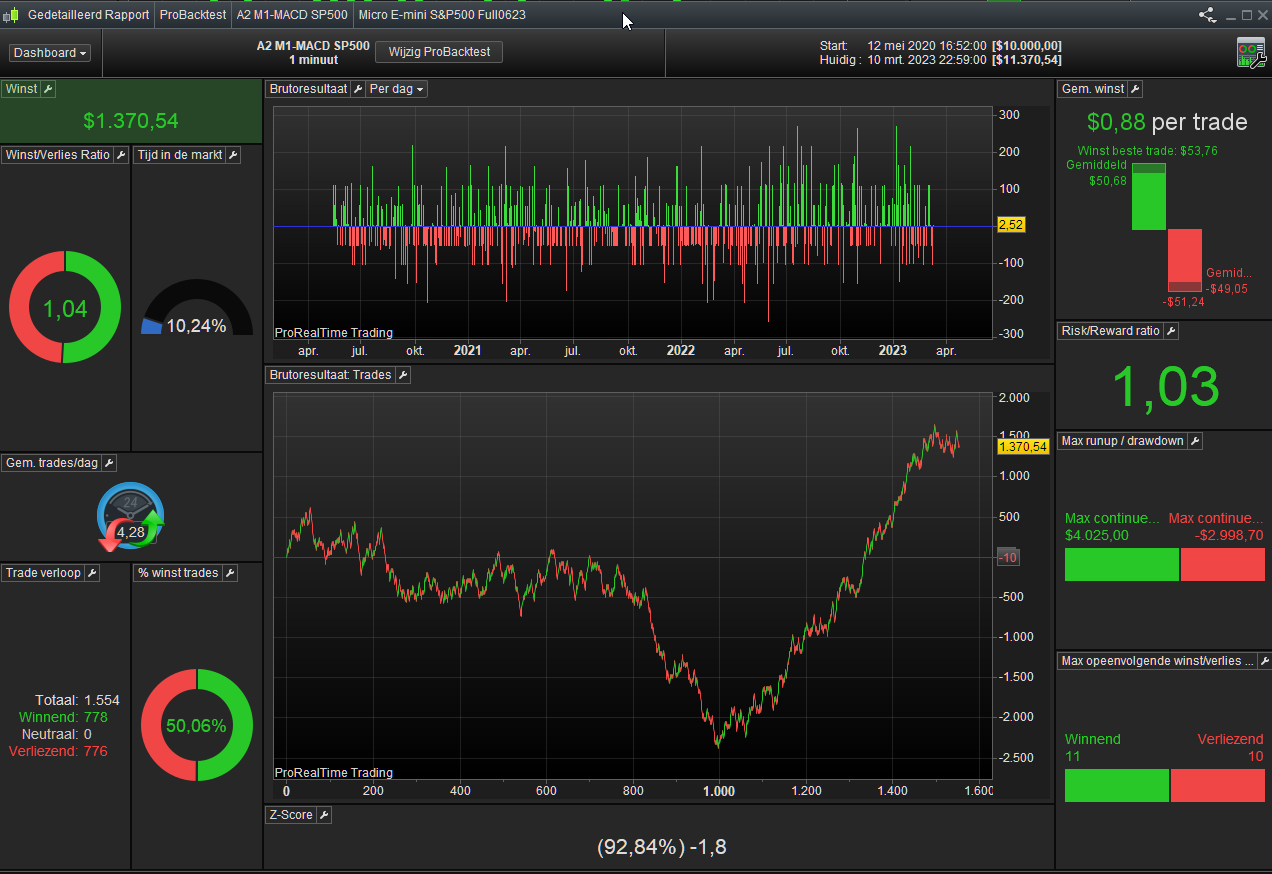Click the Trade verloop wrench icon
Viewport: 1272px width, 874px height.
pos(92,573)
